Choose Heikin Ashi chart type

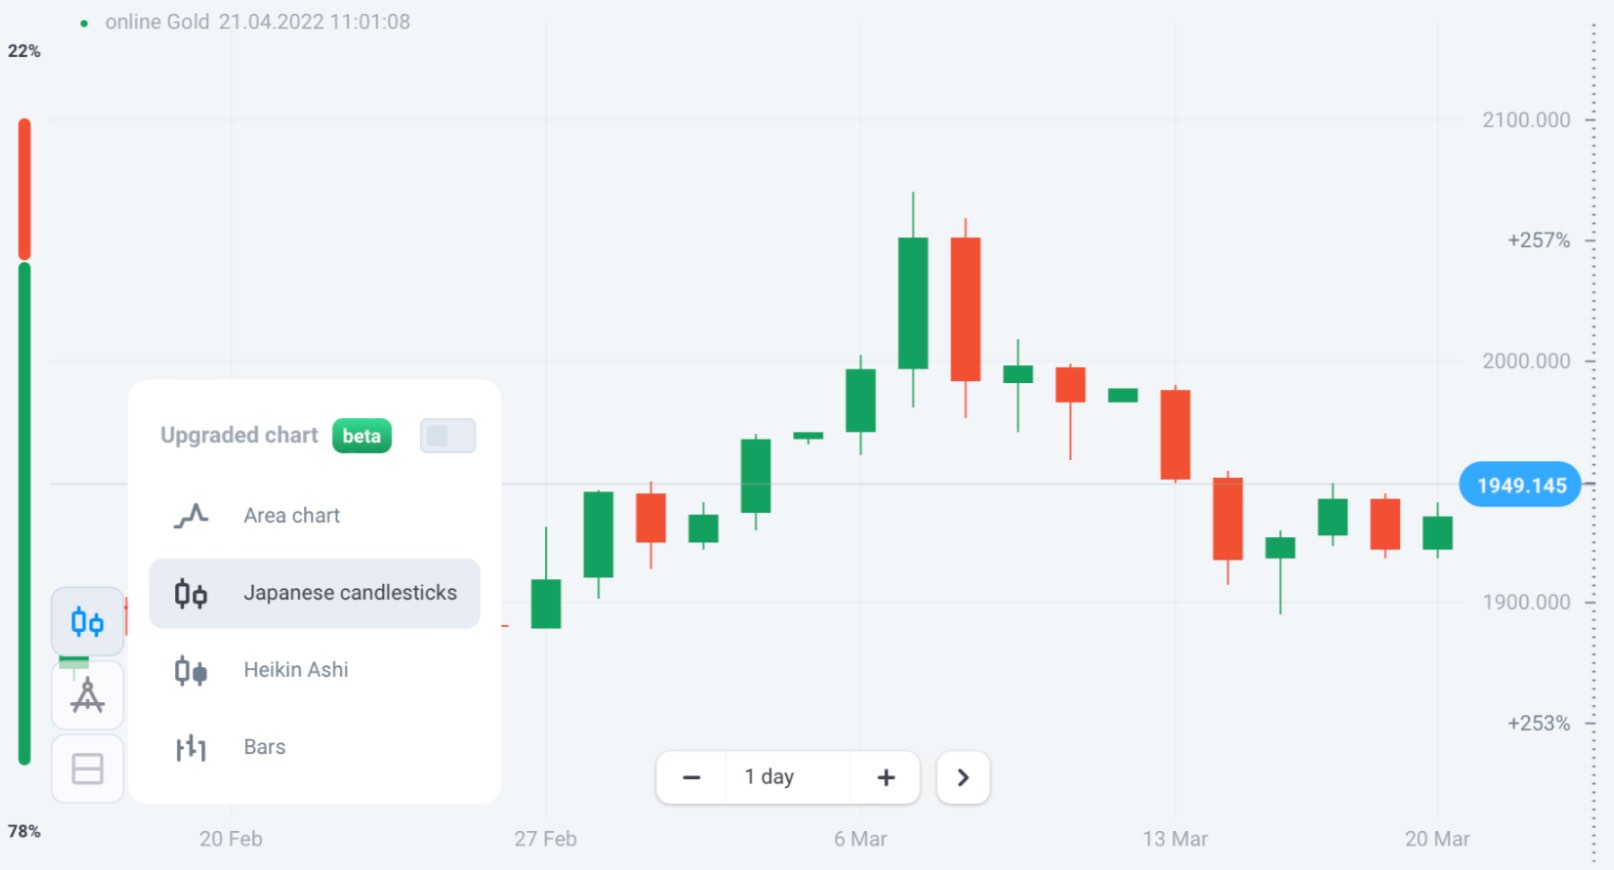pos(296,670)
